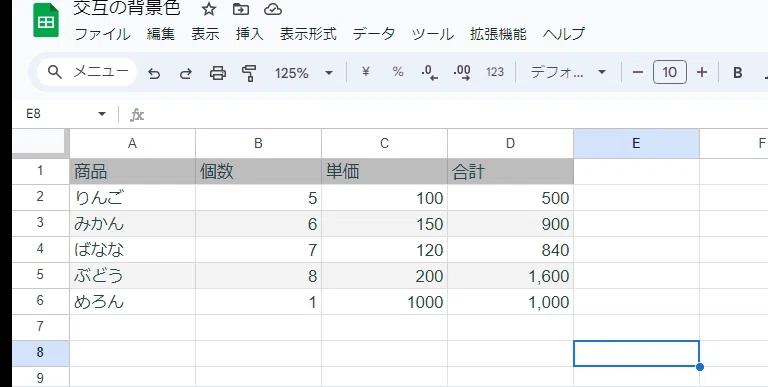Click the header cell 個数
Image resolution: width=768 pixels, height=387 pixels.
(258, 171)
